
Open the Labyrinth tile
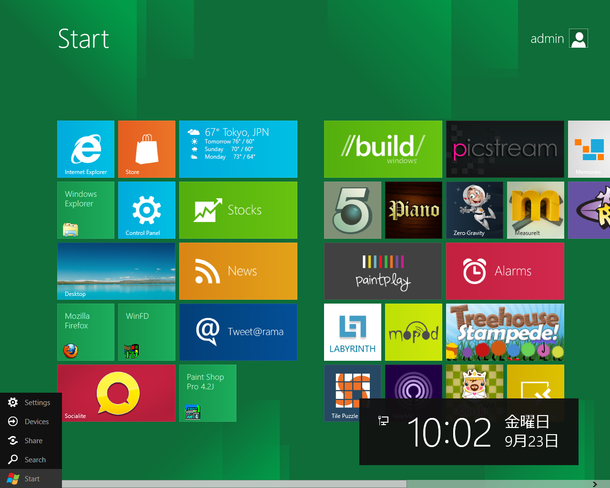(x=352, y=332)
